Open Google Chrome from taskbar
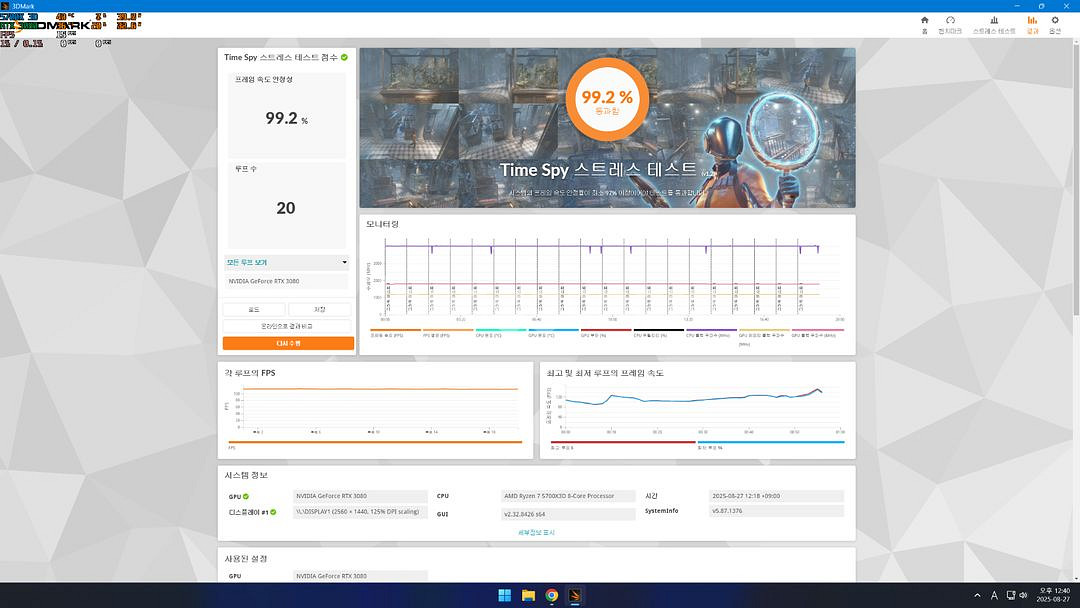 pos(552,596)
